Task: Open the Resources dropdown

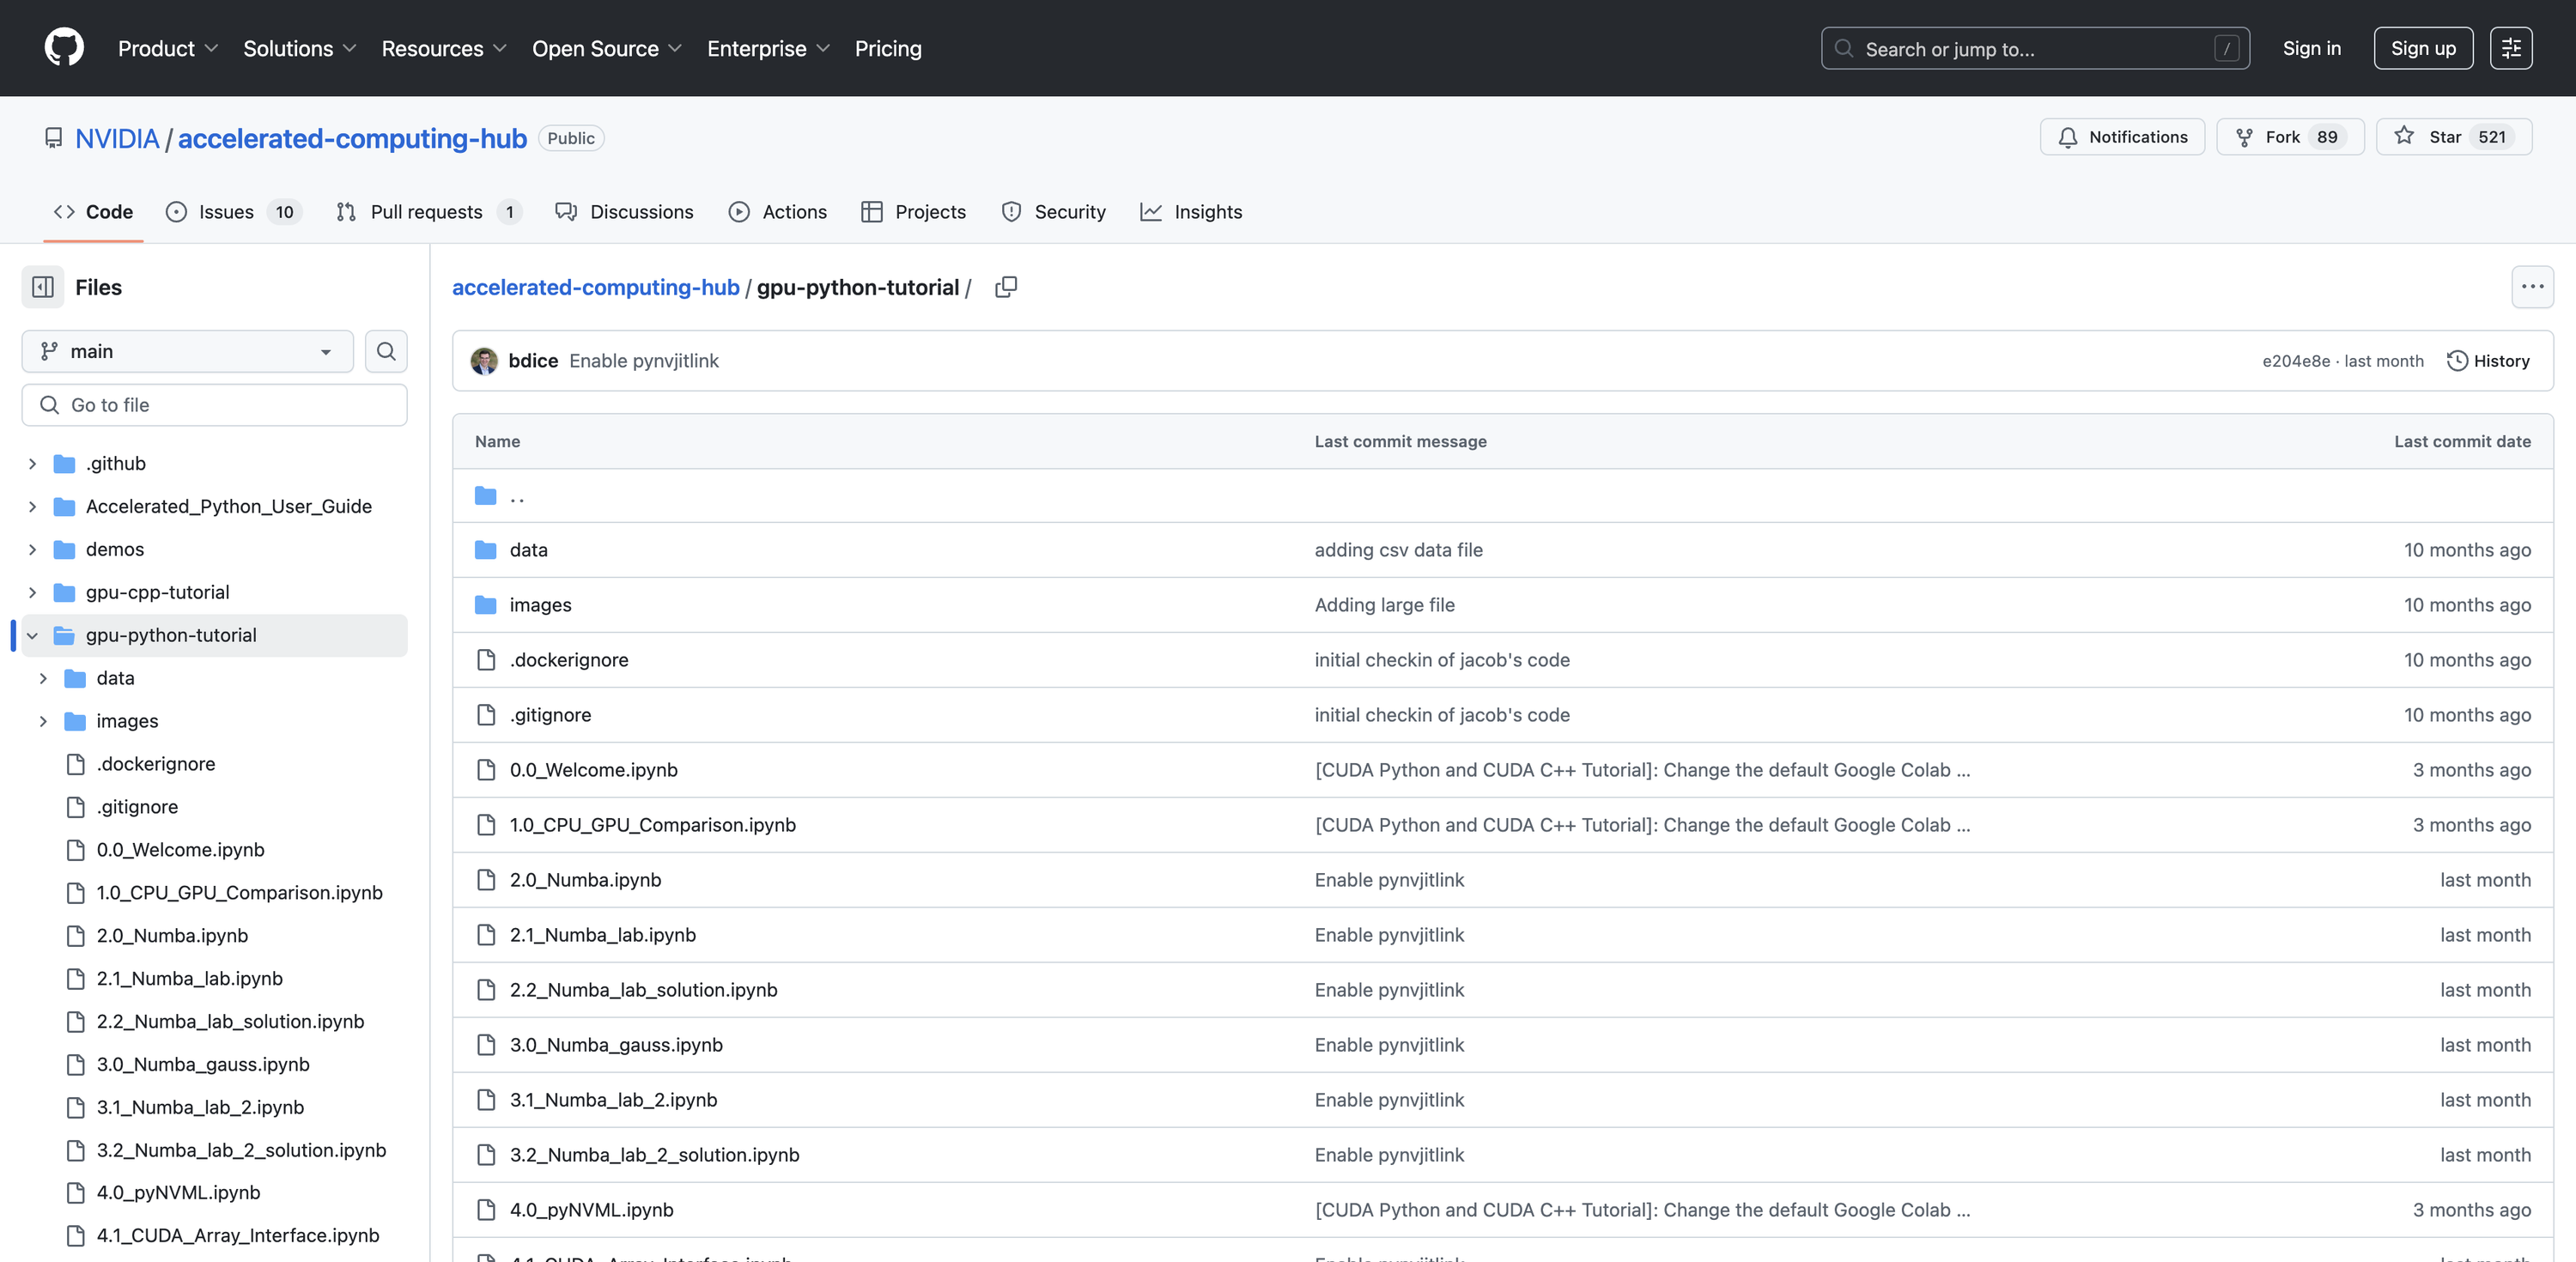Action: coord(444,48)
